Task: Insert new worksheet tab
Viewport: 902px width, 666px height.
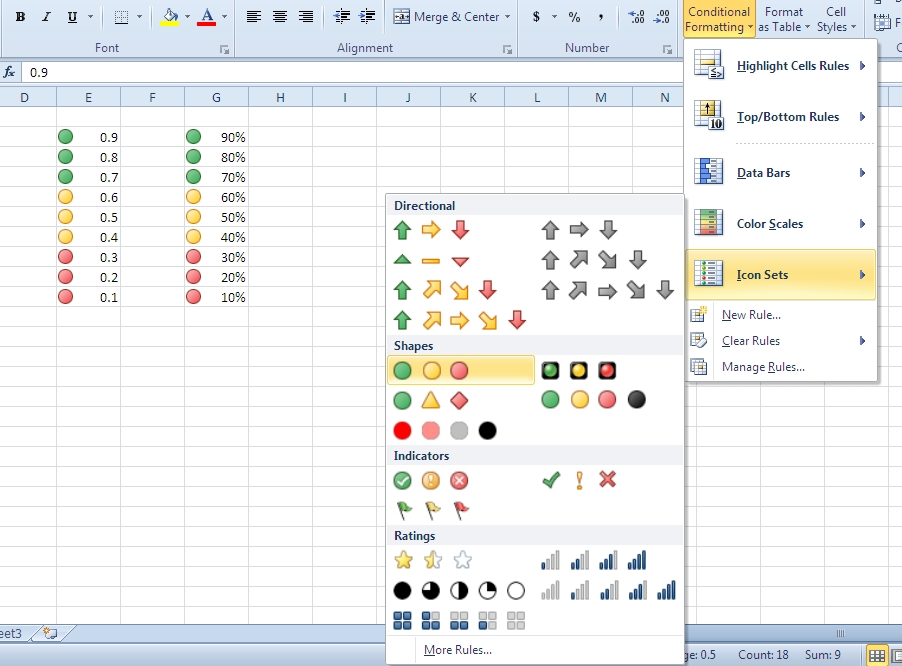Action: [x=51, y=633]
